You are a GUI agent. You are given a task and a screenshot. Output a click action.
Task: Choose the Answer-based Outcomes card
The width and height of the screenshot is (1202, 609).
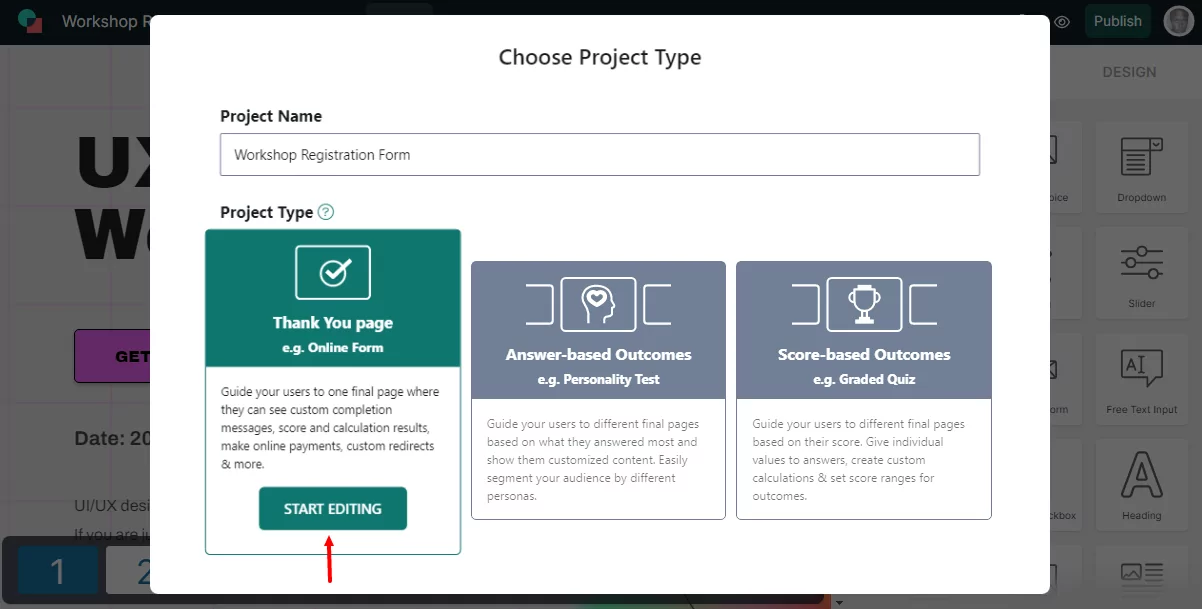pos(598,390)
